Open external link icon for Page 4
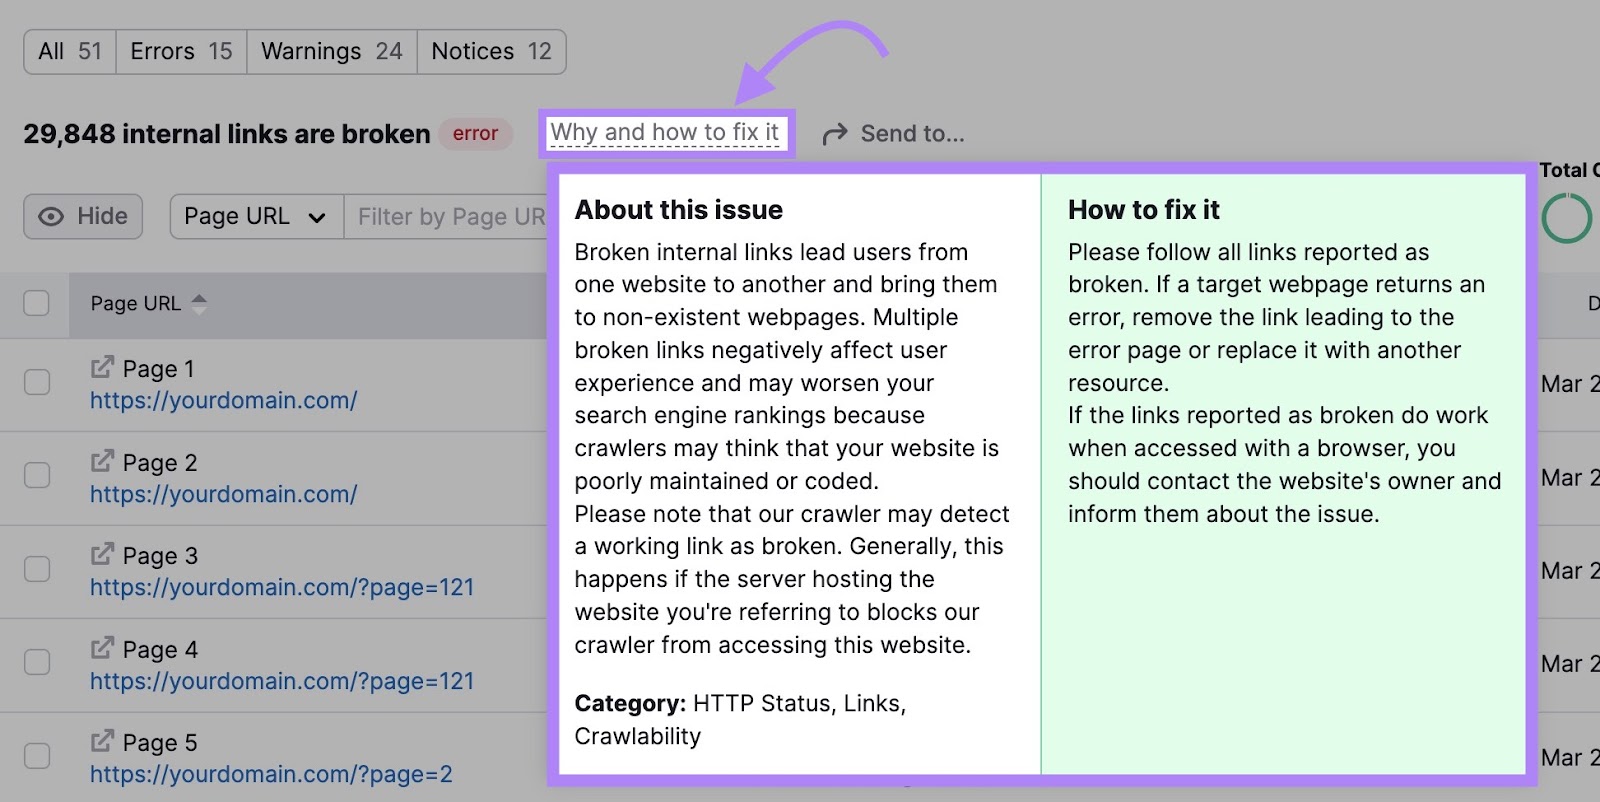The image size is (1600, 802). click(102, 648)
